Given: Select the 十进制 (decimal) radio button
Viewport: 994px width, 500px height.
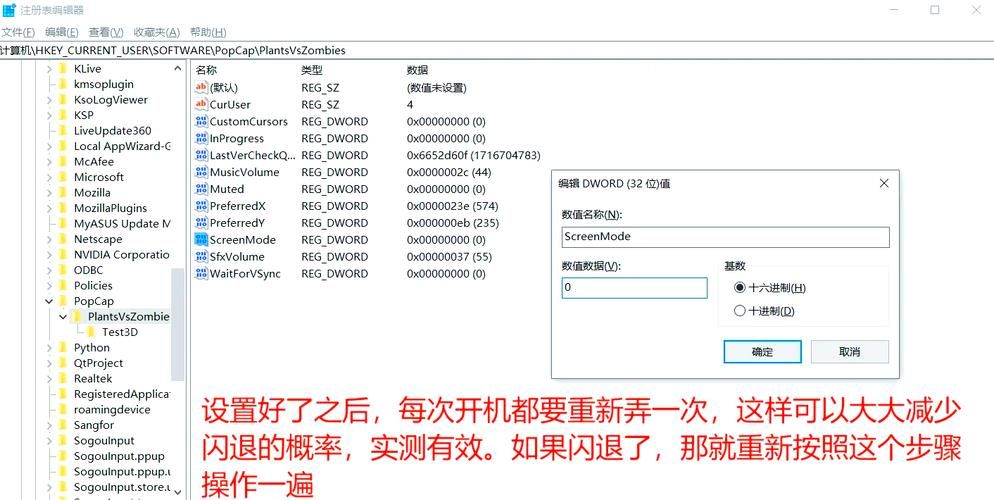Looking at the screenshot, I should click(739, 311).
